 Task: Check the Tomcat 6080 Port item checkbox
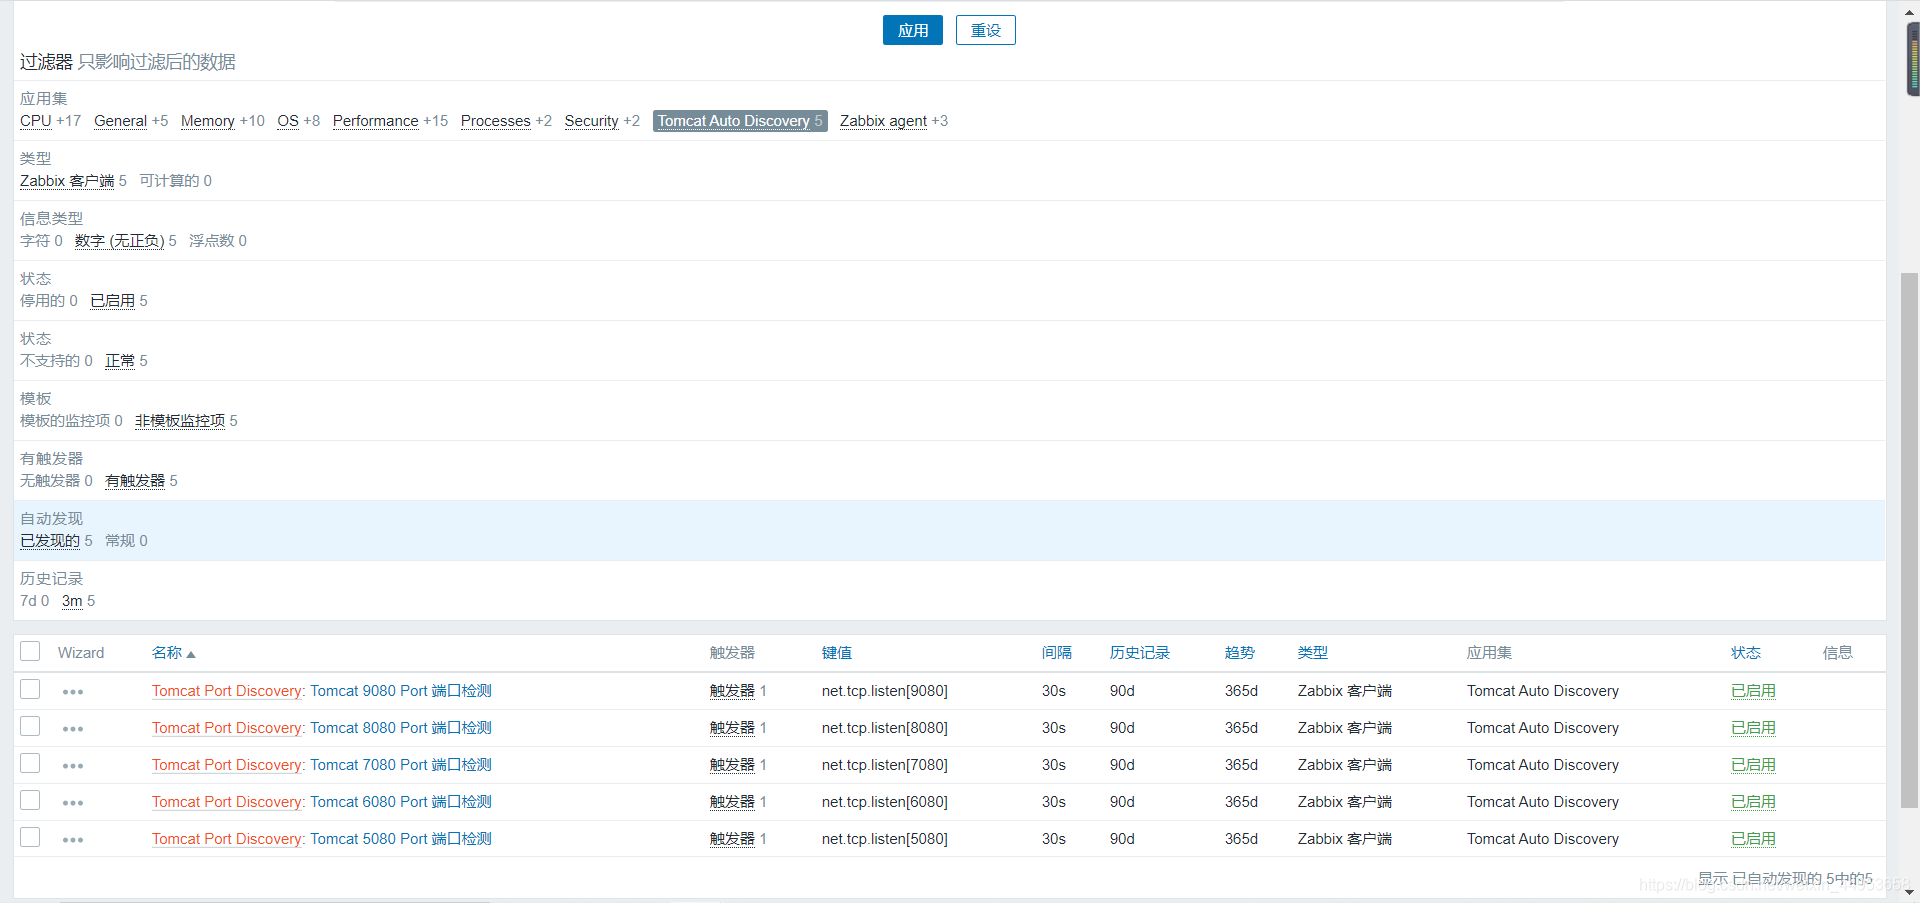(x=30, y=800)
